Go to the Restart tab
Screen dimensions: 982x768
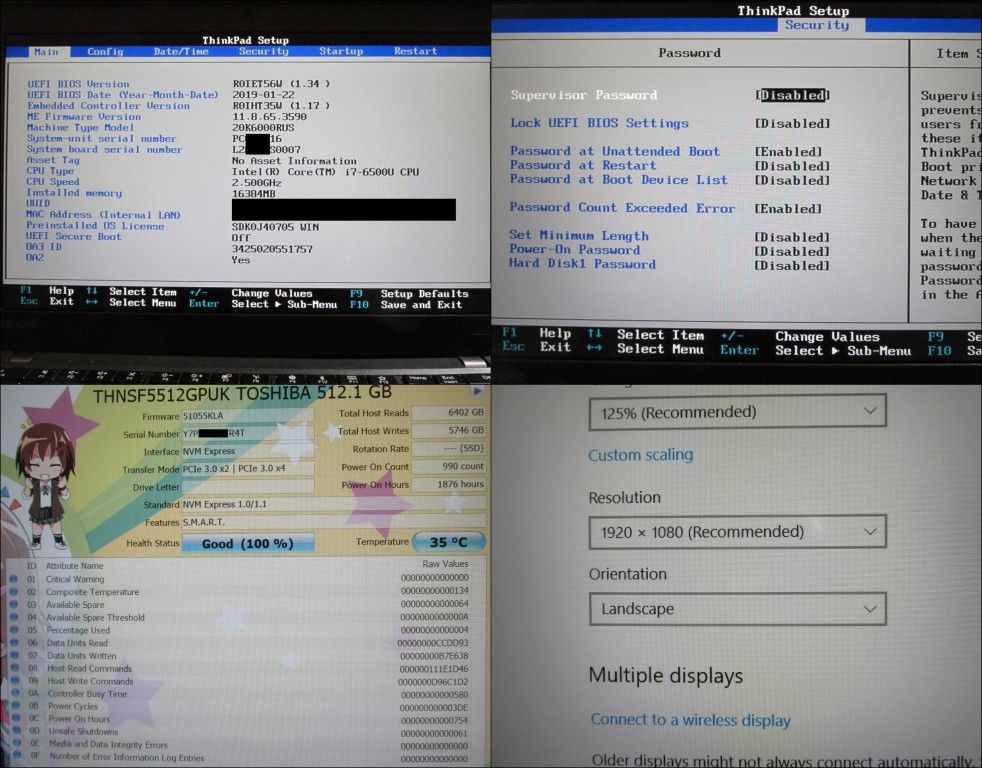click(415, 51)
